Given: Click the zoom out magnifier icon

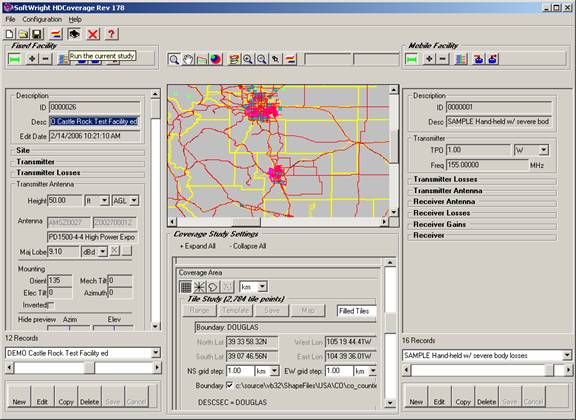Looking at the screenshot, I should click(x=262, y=59).
